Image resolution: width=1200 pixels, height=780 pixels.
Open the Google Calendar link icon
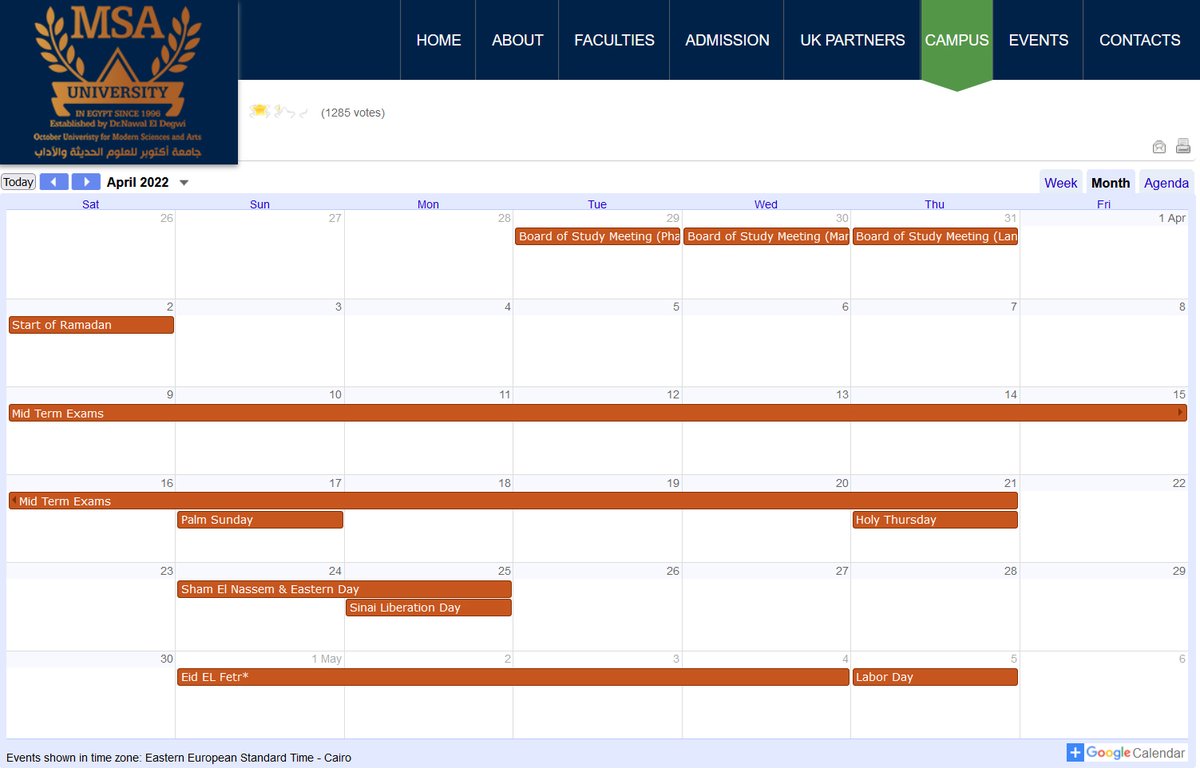[x=1075, y=752]
